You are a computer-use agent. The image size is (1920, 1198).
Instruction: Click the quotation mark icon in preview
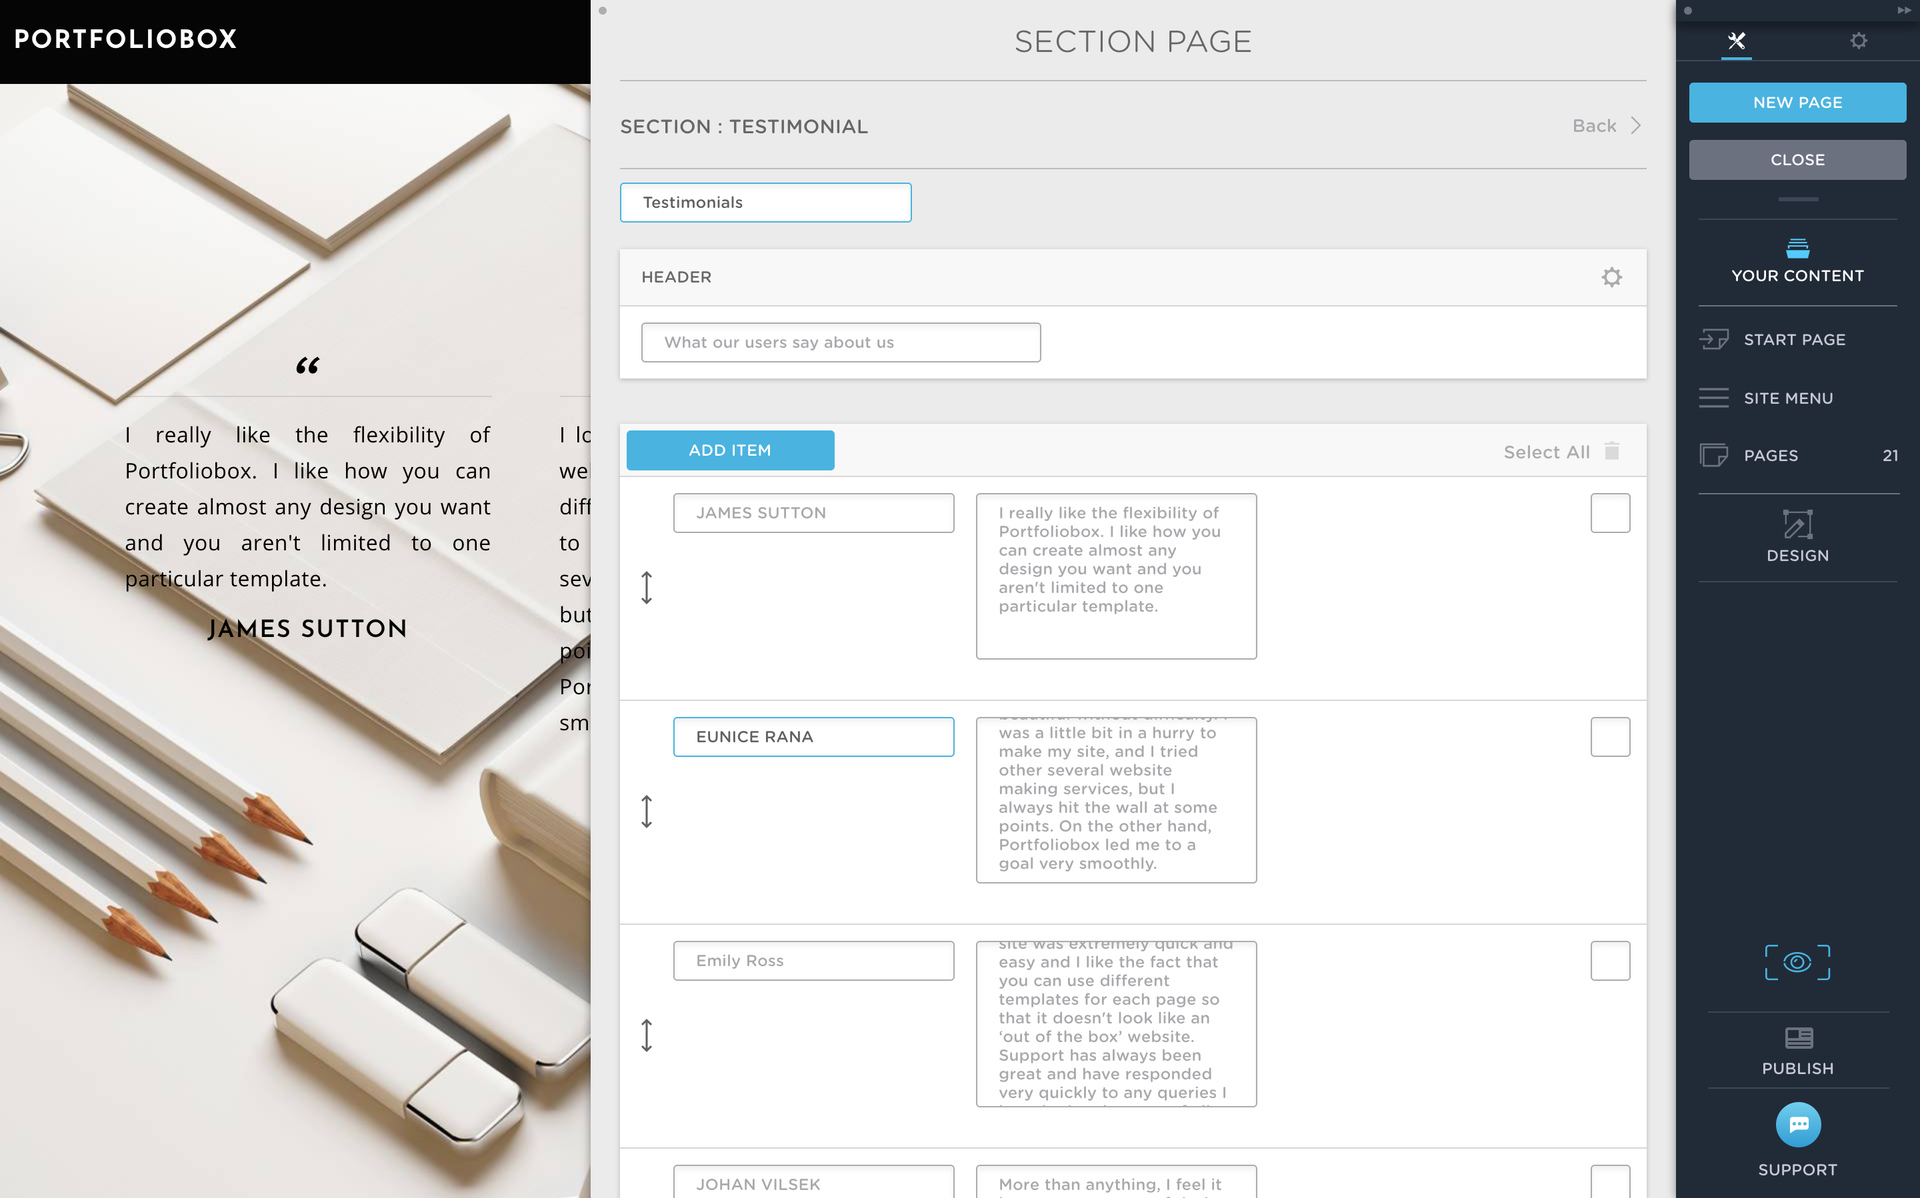[308, 366]
